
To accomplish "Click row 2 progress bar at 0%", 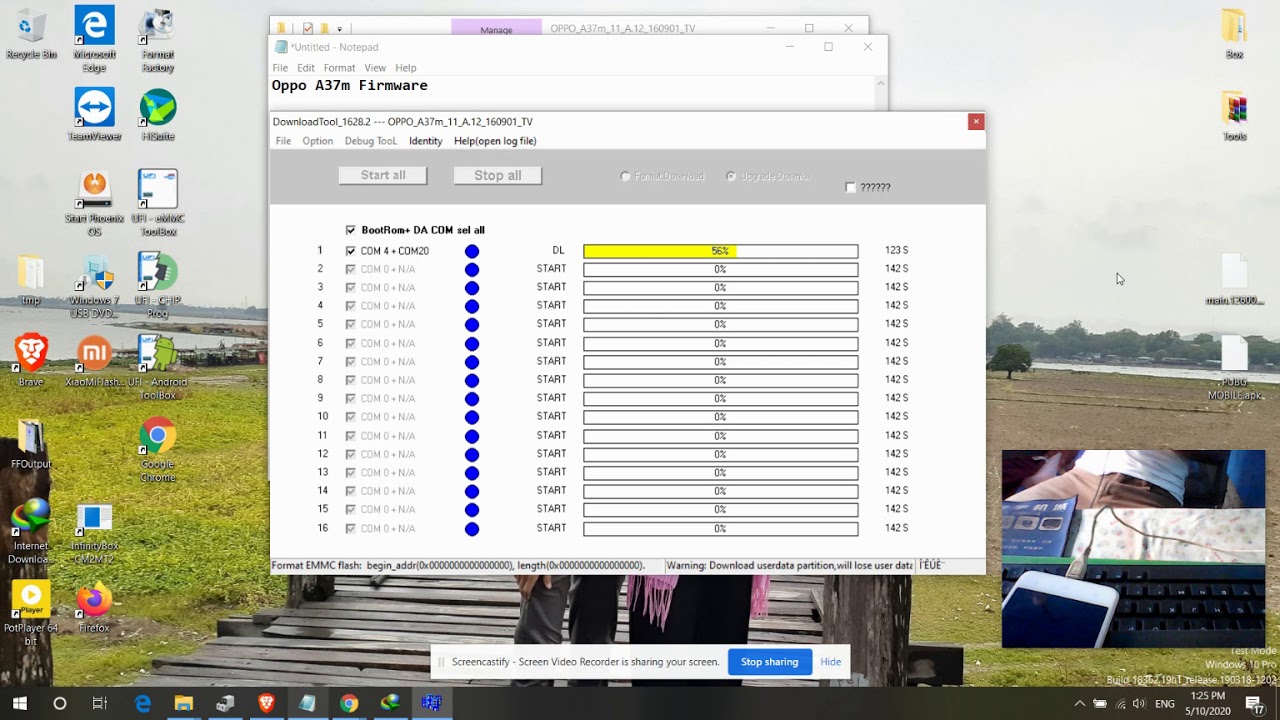I will (x=720, y=269).
